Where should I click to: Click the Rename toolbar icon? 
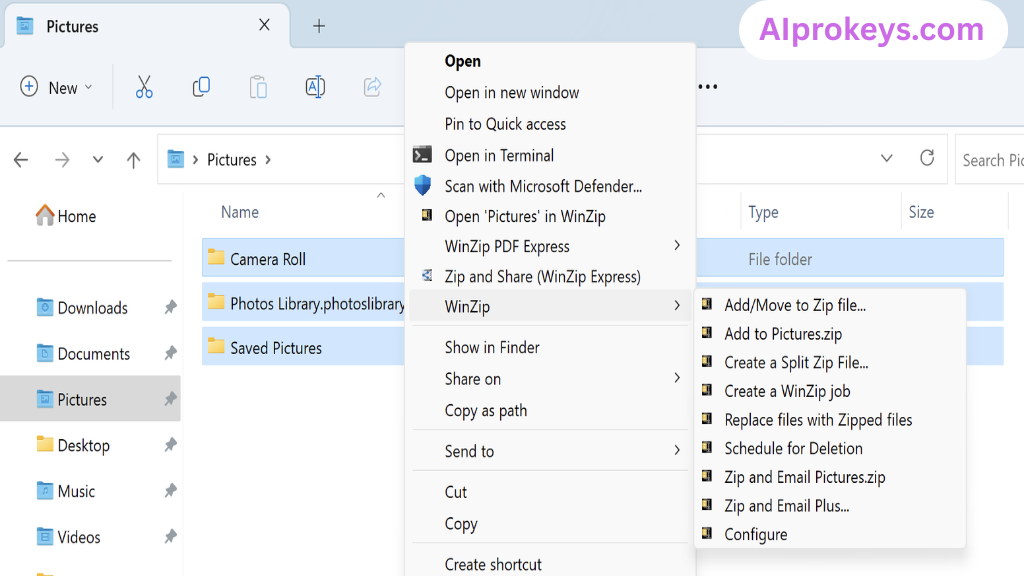pos(315,87)
